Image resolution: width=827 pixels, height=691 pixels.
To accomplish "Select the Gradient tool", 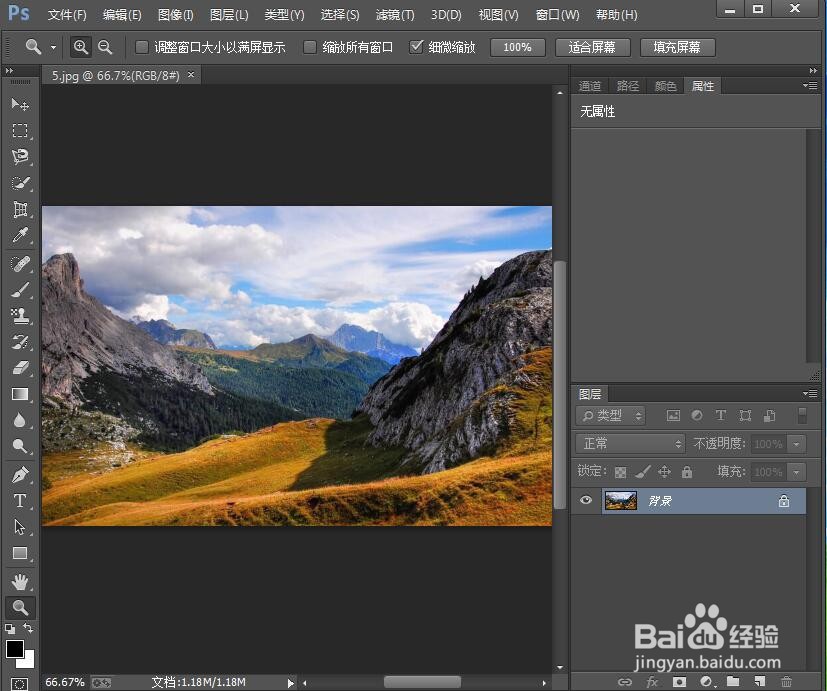I will 20,394.
